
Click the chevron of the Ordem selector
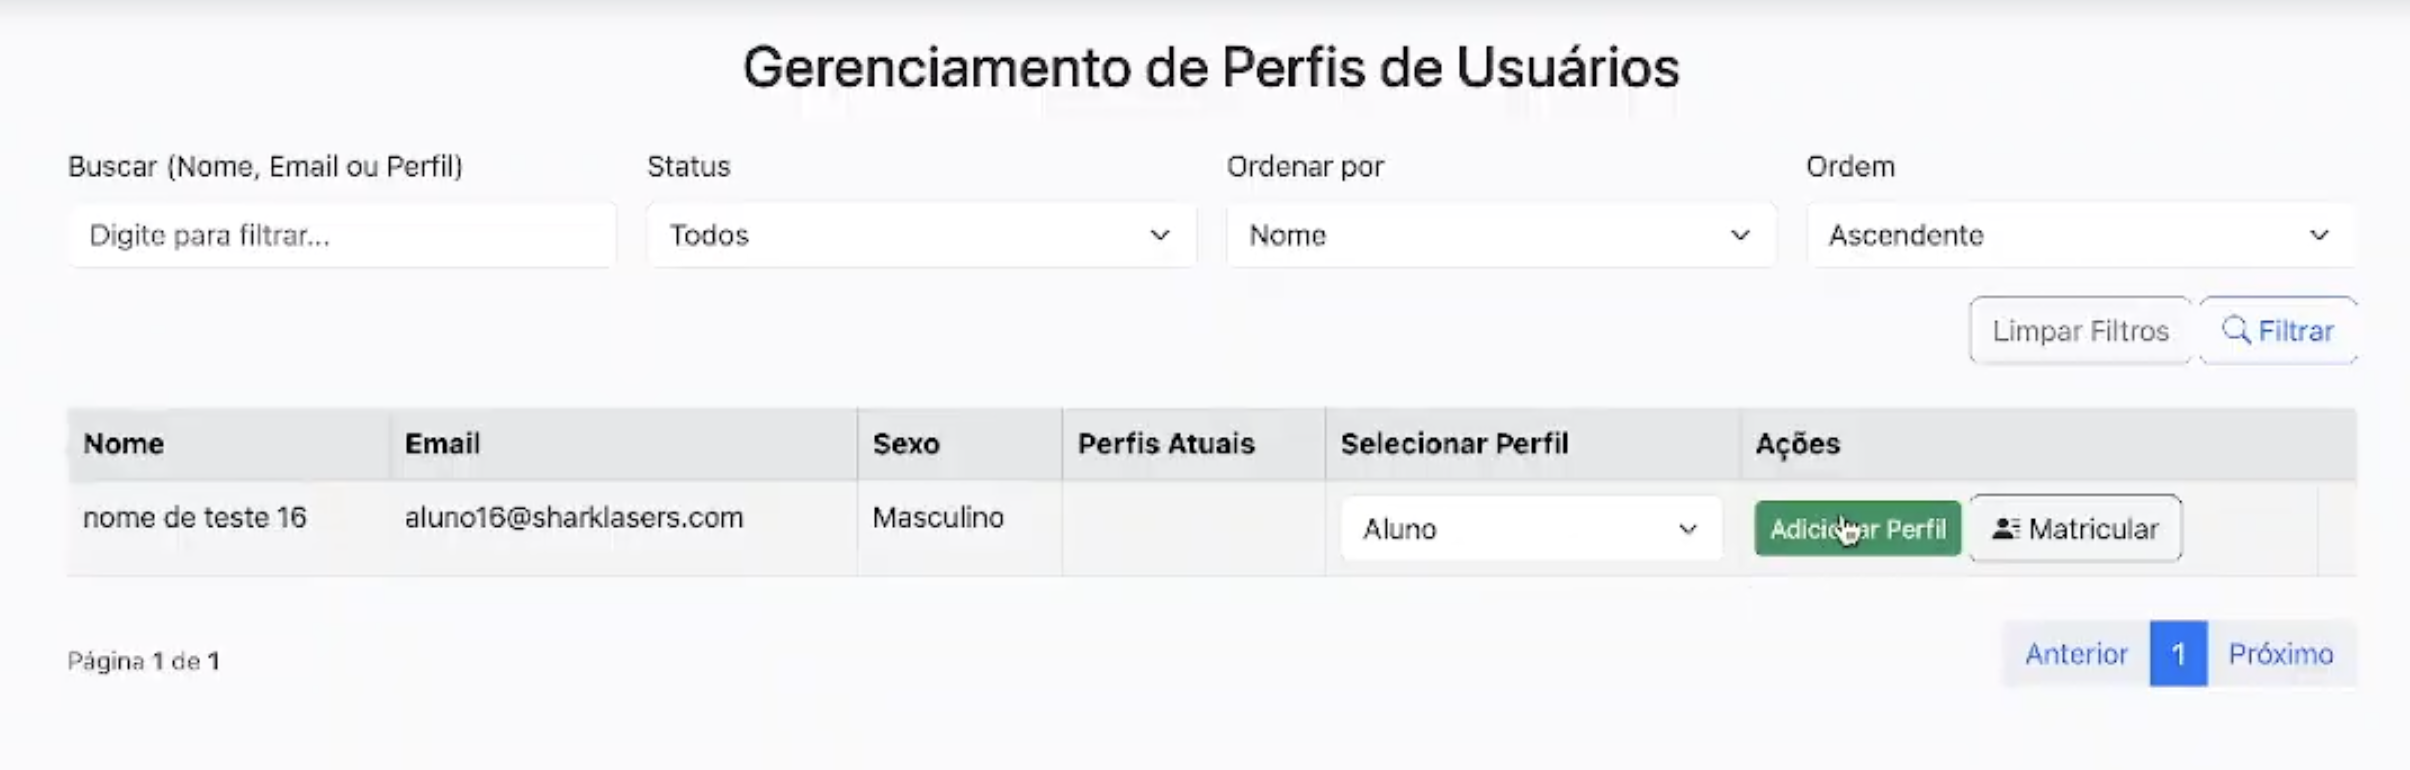2322,236
